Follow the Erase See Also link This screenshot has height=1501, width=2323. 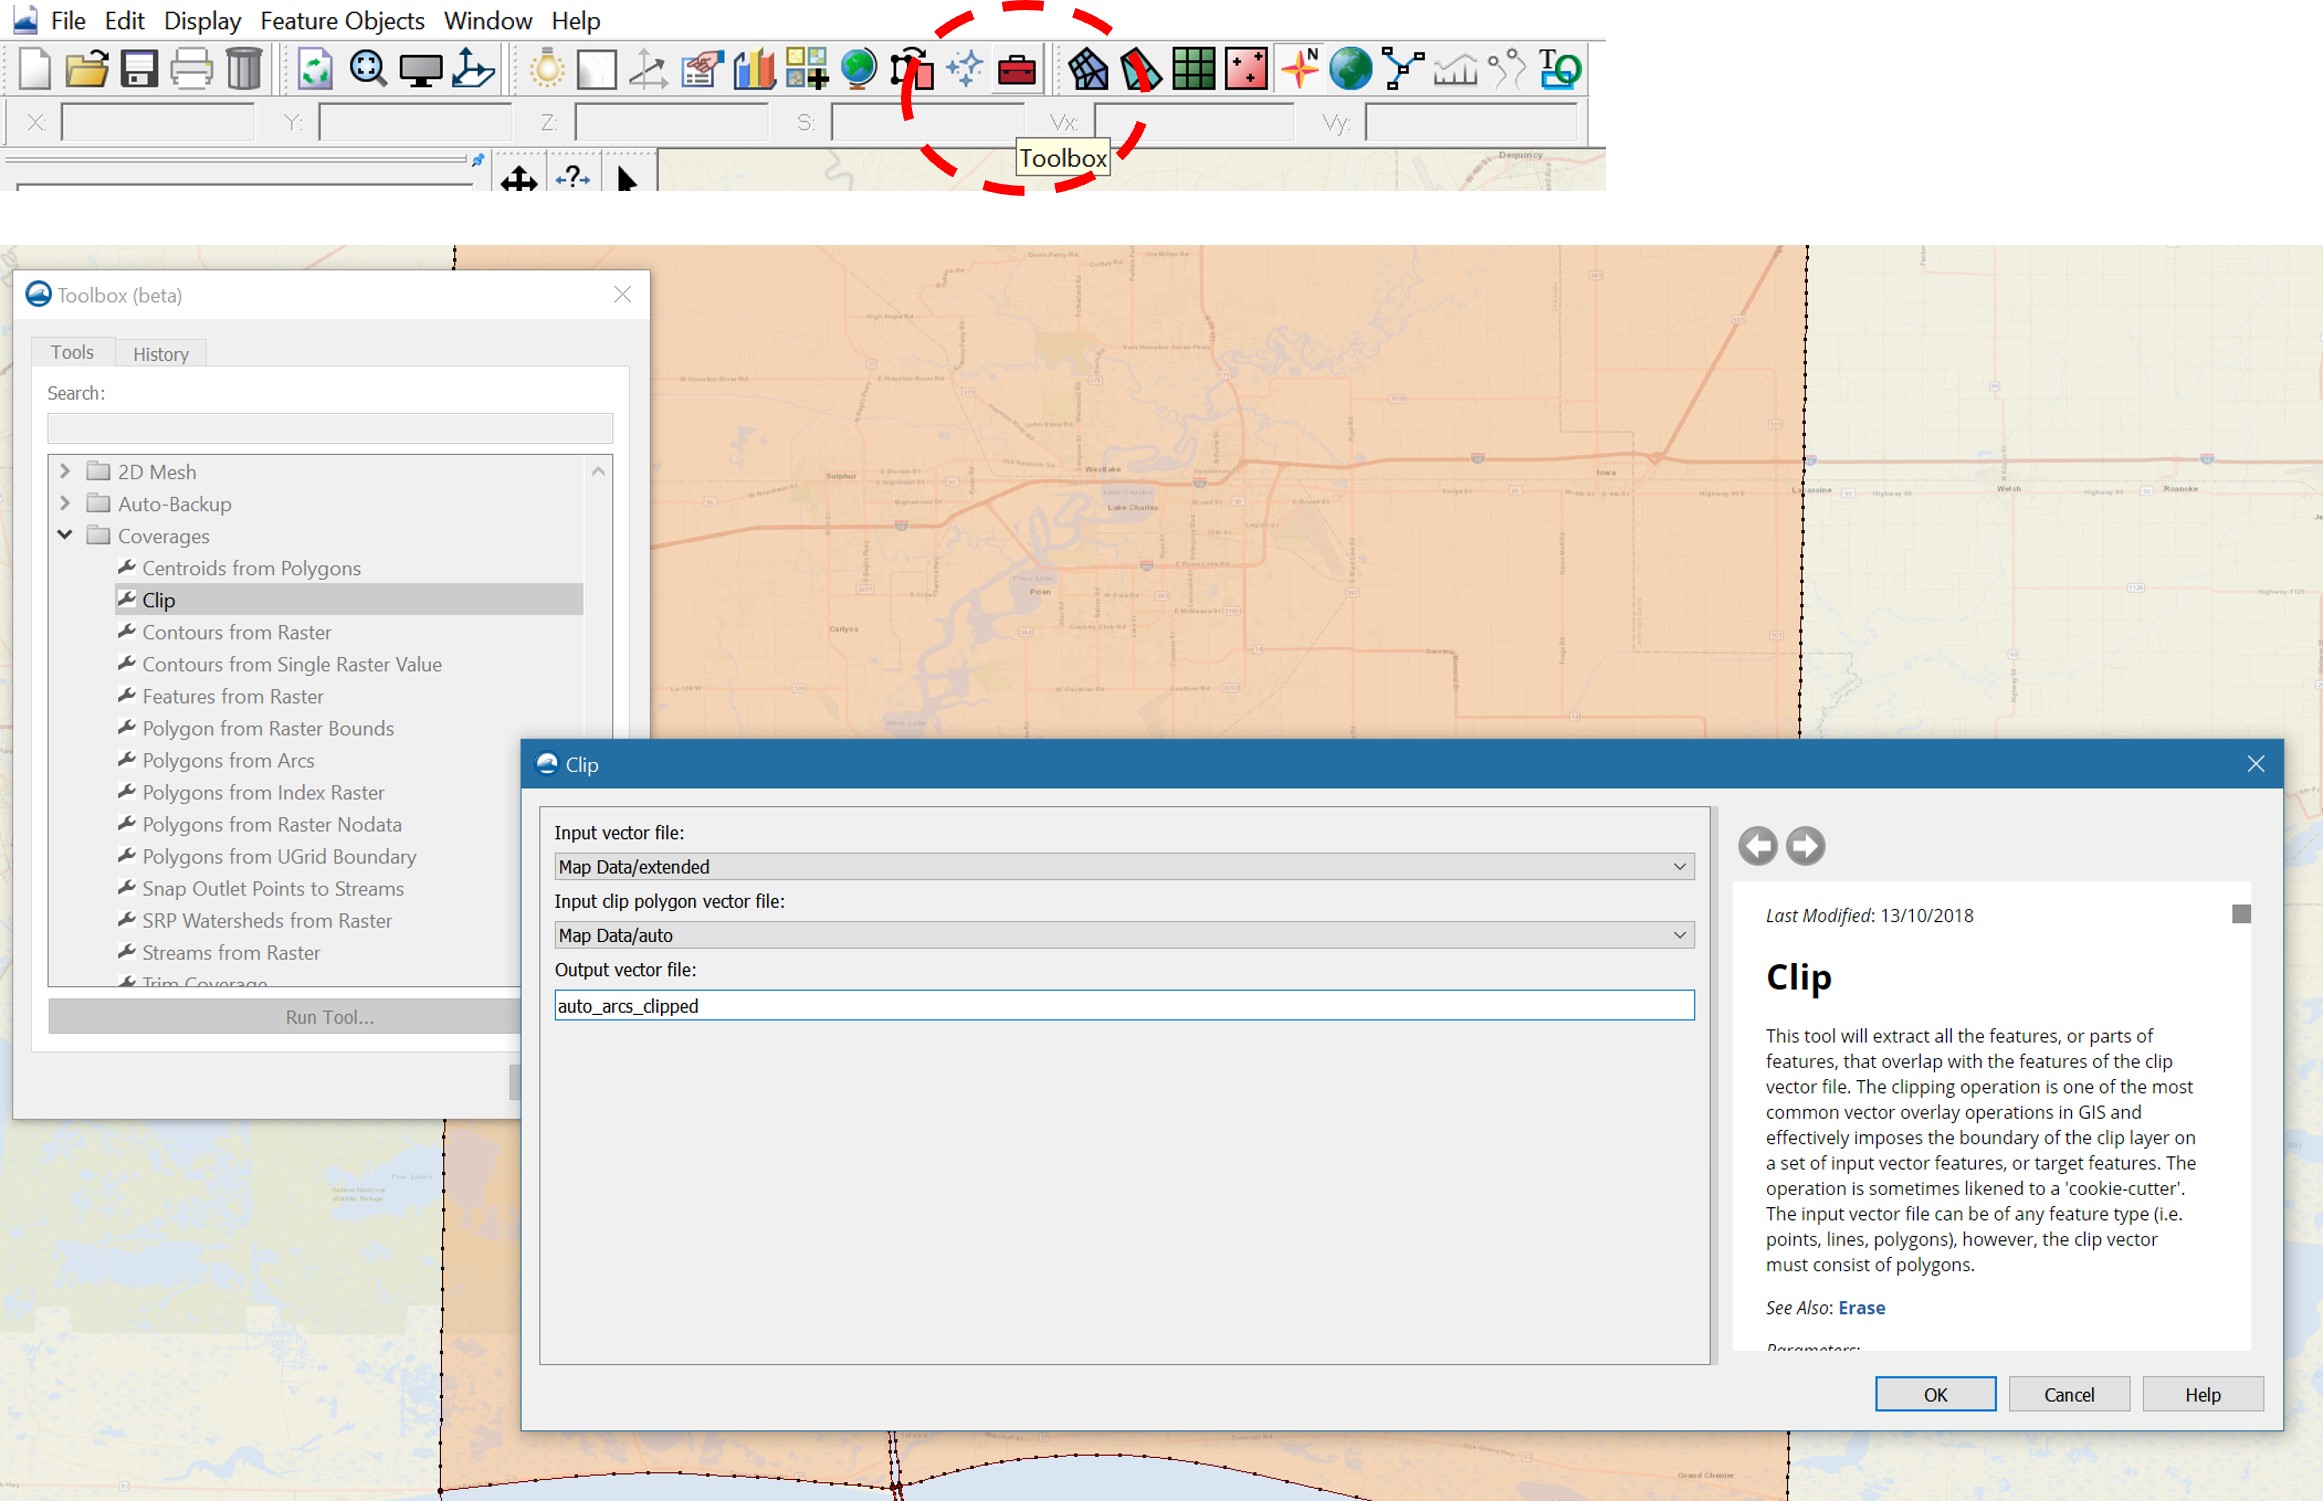[x=1861, y=1308]
